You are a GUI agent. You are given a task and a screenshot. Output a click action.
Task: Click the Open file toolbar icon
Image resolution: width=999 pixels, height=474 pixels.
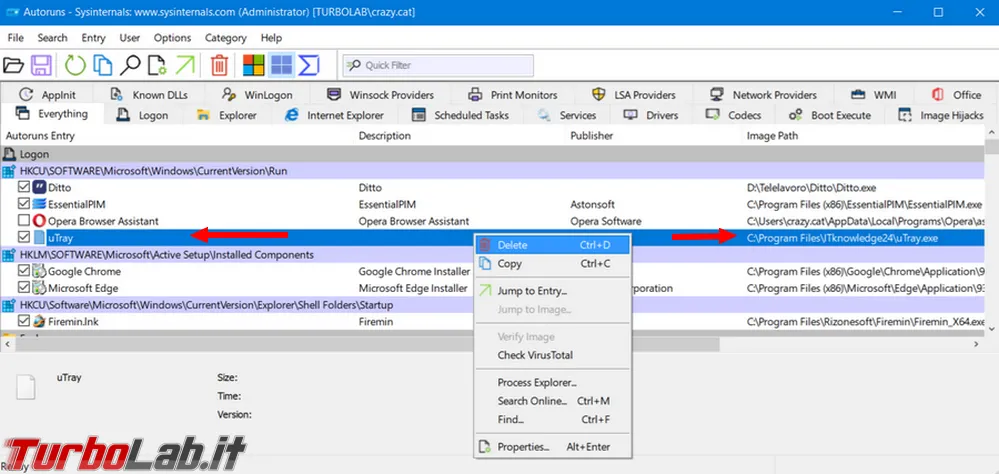13,65
